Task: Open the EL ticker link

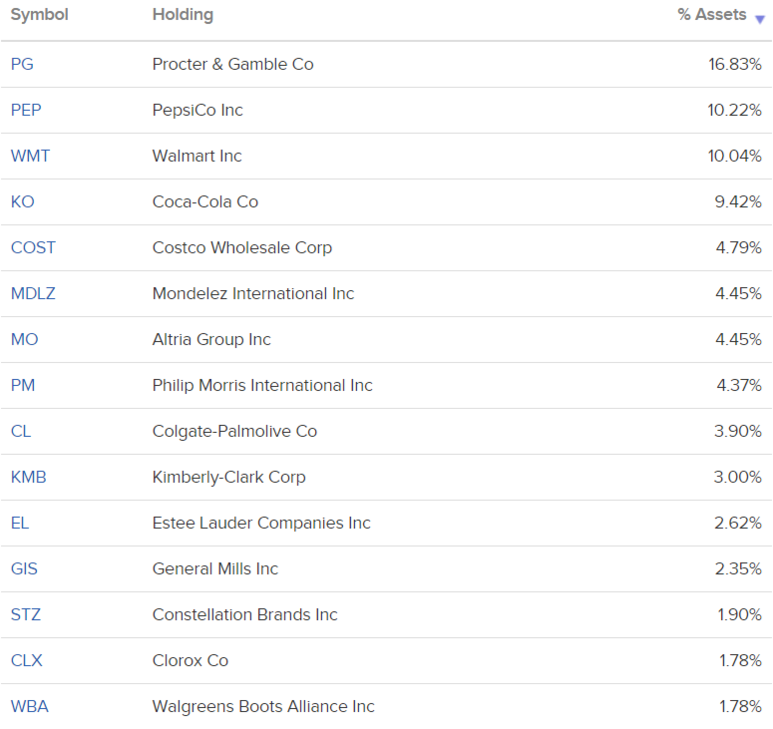Action: tap(20, 523)
